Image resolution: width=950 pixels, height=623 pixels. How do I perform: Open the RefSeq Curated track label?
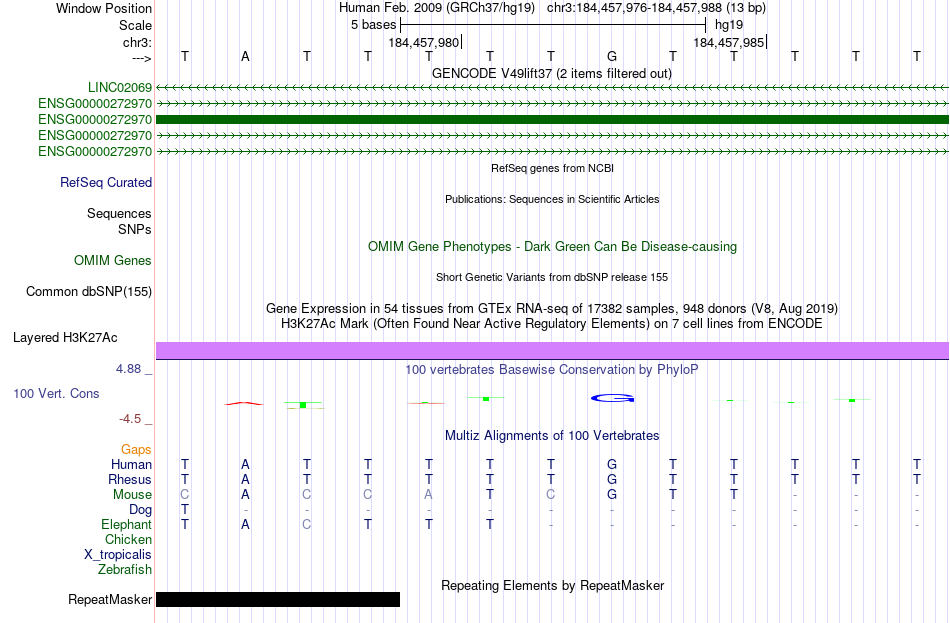click(x=105, y=182)
